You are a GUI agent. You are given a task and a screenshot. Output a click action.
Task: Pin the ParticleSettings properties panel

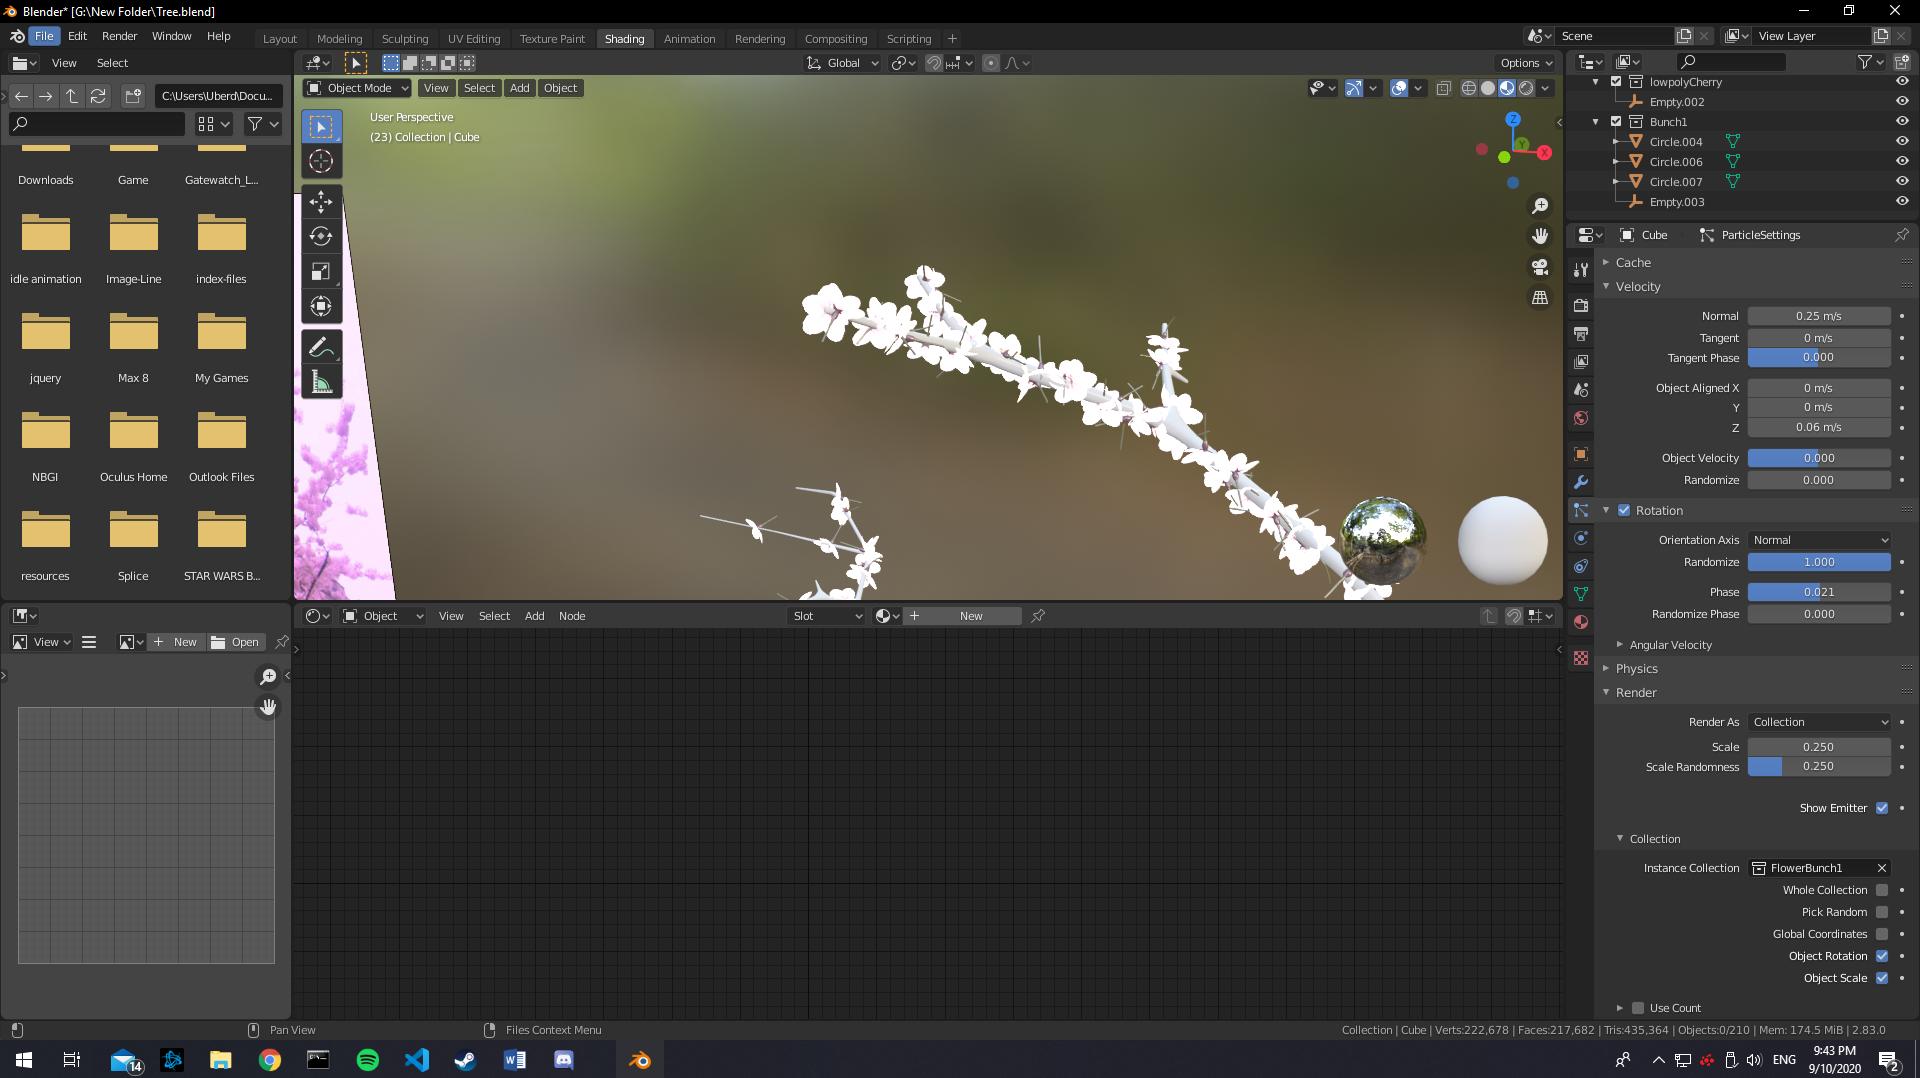(x=1901, y=235)
